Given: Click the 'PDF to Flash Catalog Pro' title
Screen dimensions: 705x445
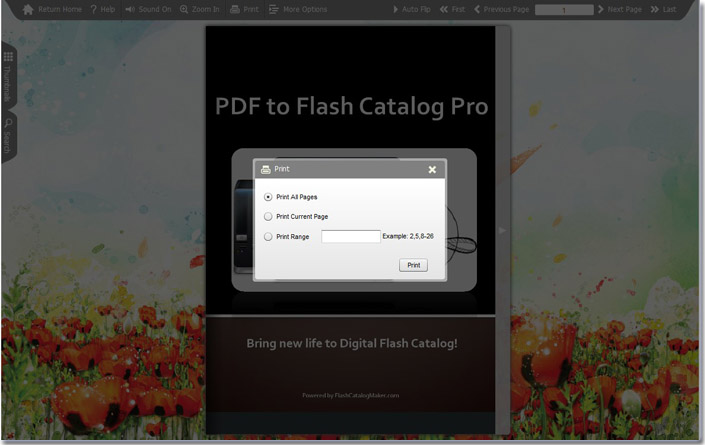Looking at the screenshot, I should tap(352, 107).
